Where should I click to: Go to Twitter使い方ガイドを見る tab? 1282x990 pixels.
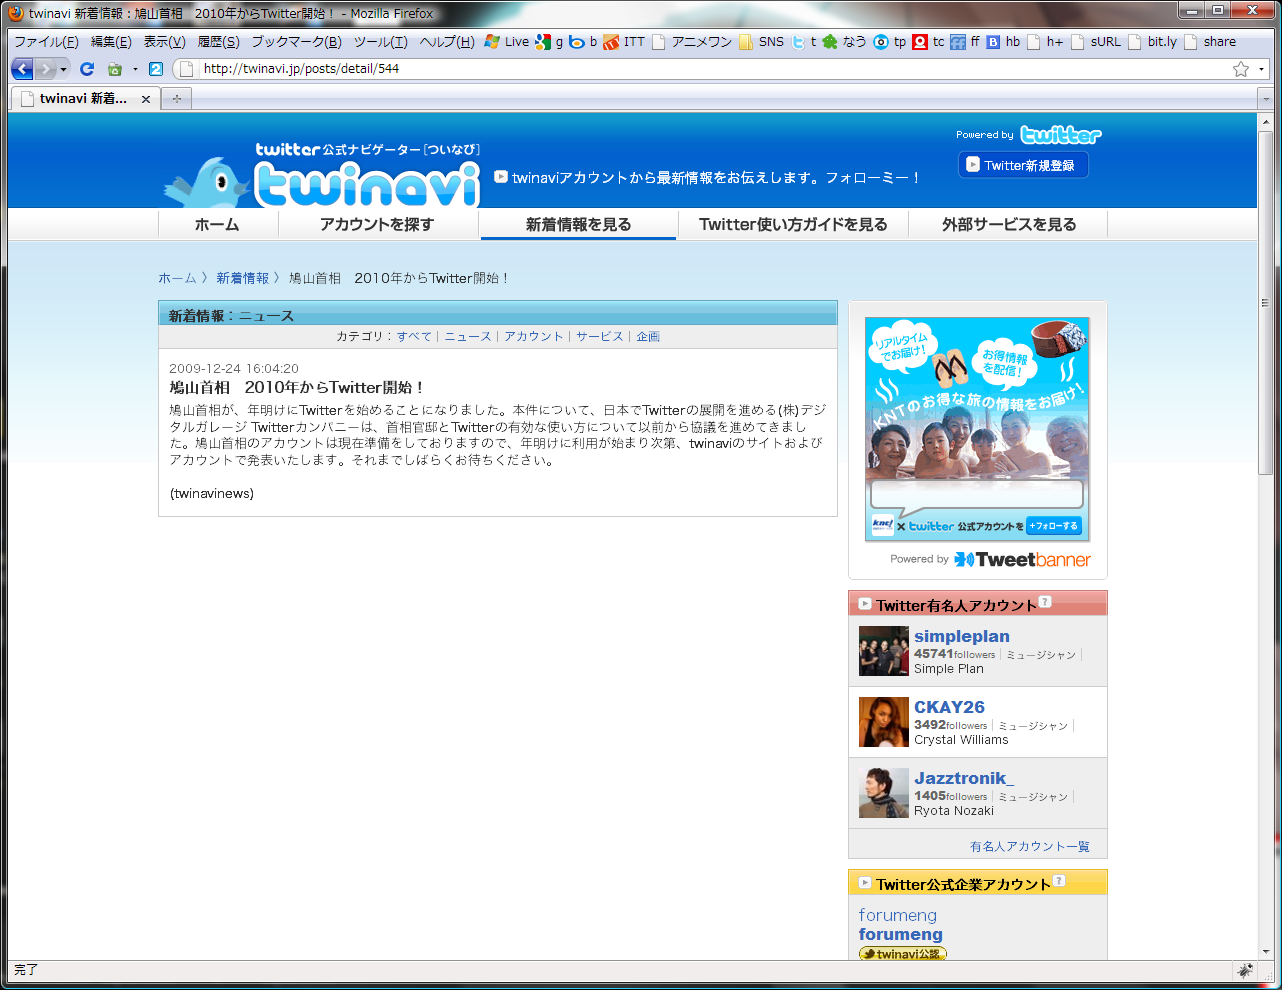(793, 225)
